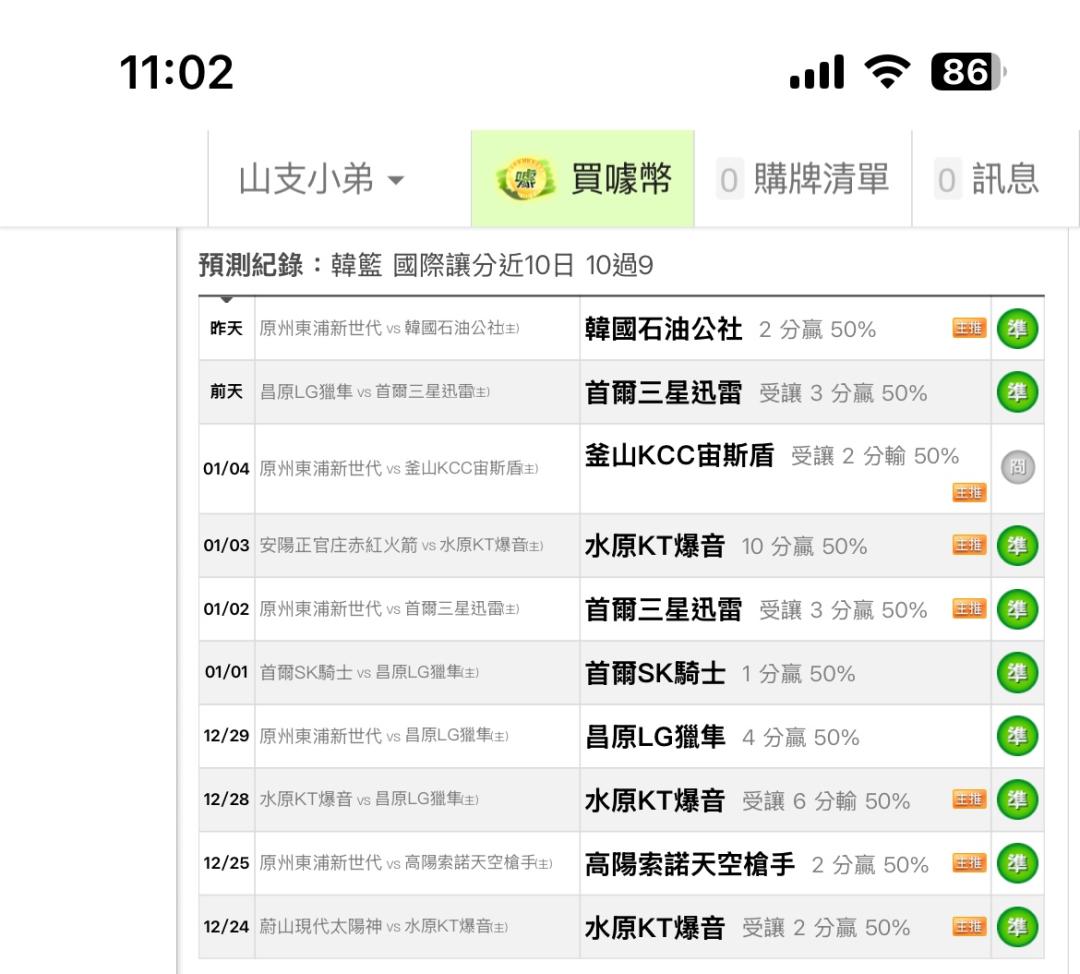This screenshot has height=974, width=1080.
Task: Click the orange 主推 tag in the 01/04 row
Action: tap(969, 493)
